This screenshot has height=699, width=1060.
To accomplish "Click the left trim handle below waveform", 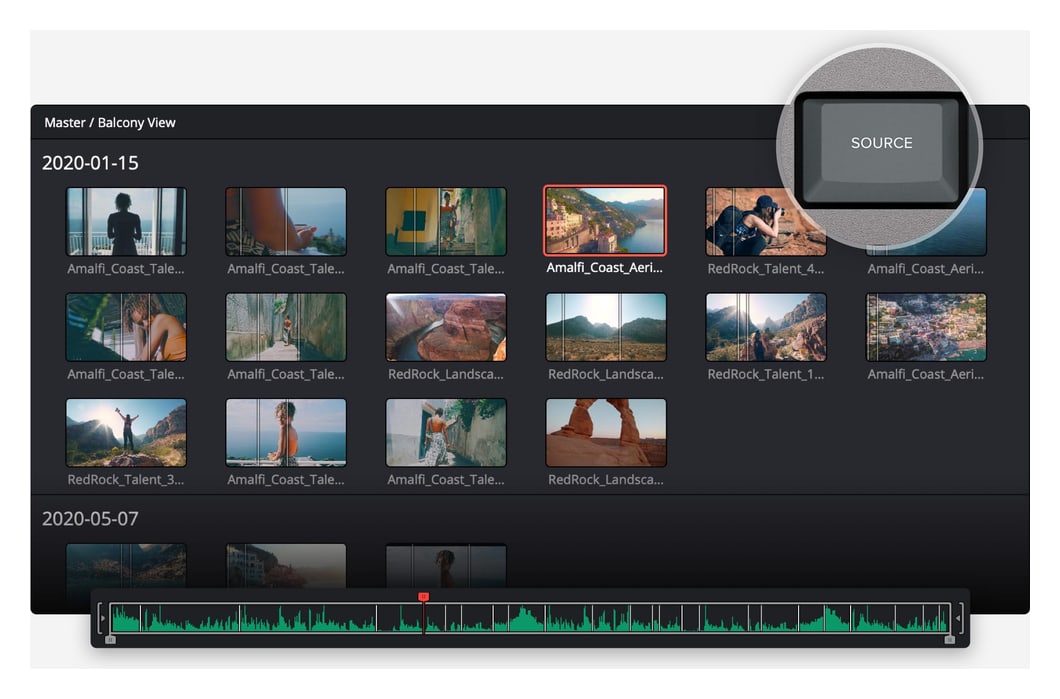I will (111, 640).
